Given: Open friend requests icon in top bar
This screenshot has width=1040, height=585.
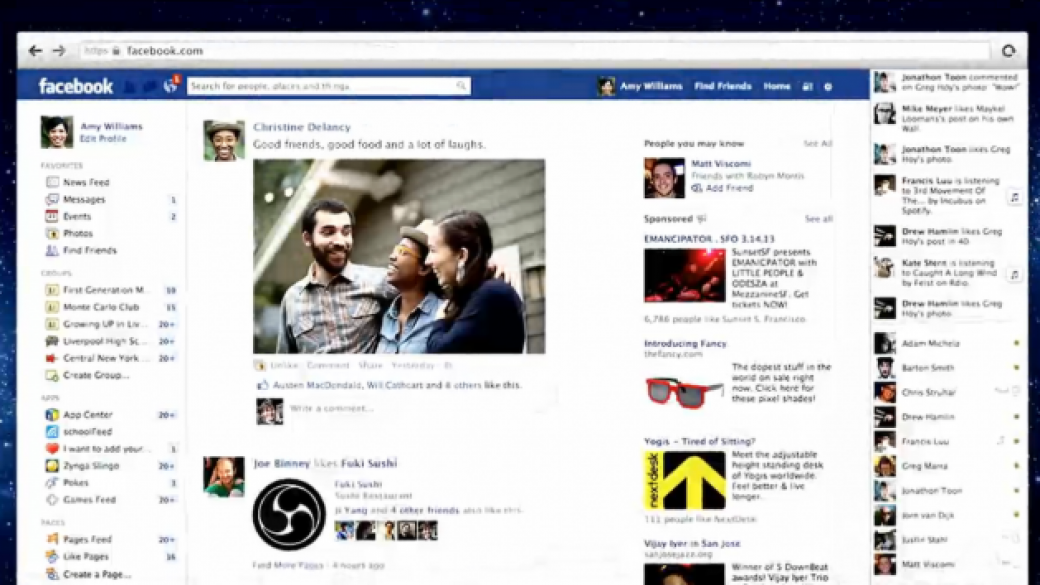Looking at the screenshot, I should coord(131,86).
